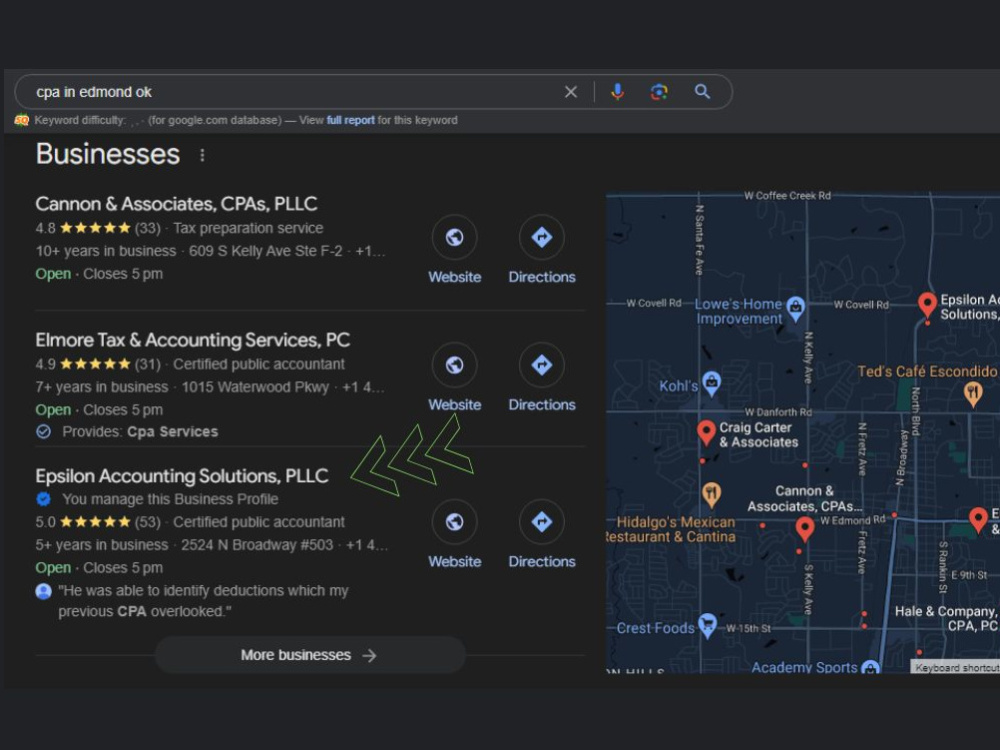Start voice search with microphone icon
The height and width of the screenshot is (750, 1000).
click(617, 92)
